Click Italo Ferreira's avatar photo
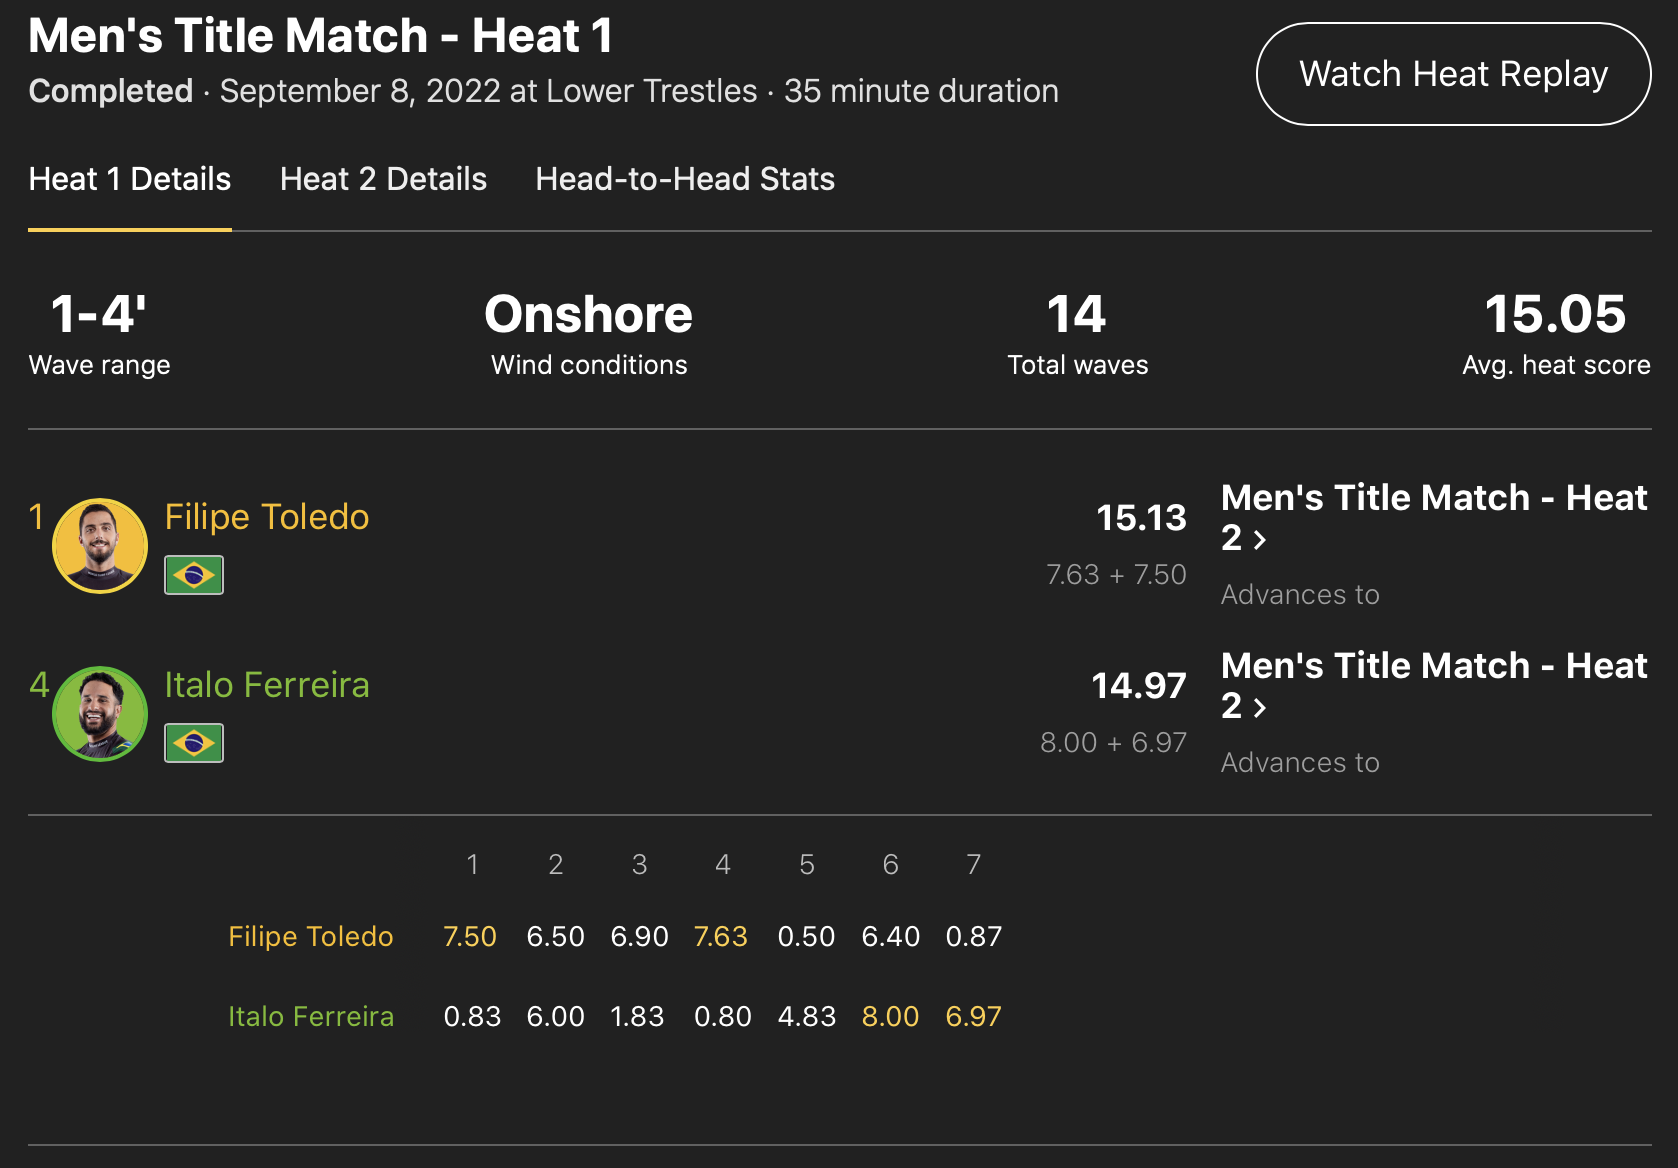Image resolution: width=1678 pixels, height=1168 pixels. point(100,714)
